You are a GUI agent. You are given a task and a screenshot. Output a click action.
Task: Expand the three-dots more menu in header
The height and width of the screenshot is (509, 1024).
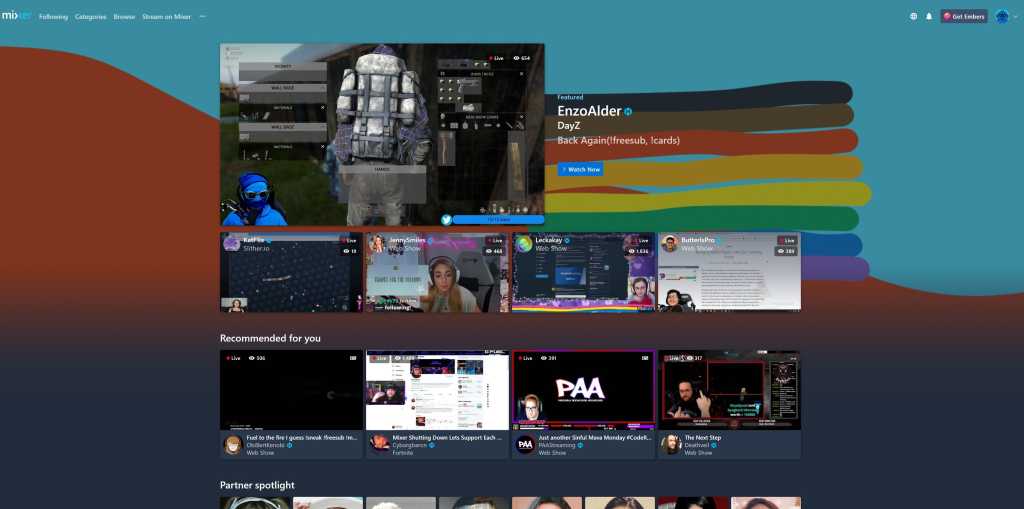point(202,17)
